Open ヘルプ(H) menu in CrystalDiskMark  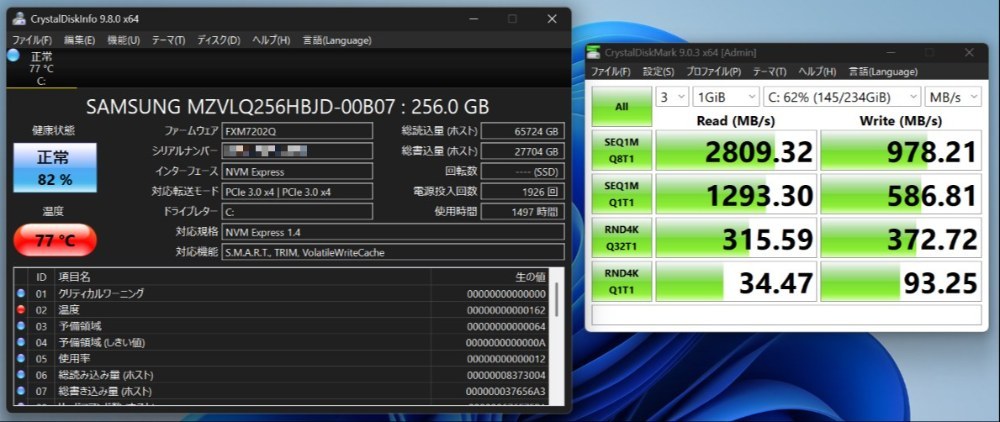pos(818,71)
